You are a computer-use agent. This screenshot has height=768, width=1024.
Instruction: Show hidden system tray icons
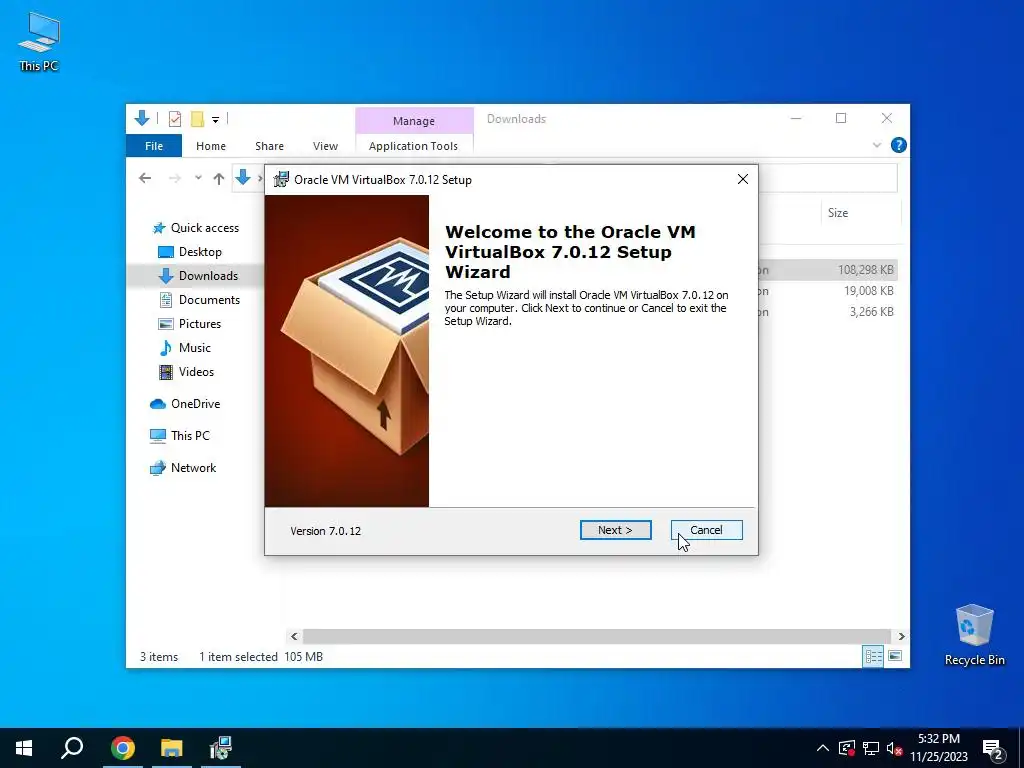click(823, 748)
